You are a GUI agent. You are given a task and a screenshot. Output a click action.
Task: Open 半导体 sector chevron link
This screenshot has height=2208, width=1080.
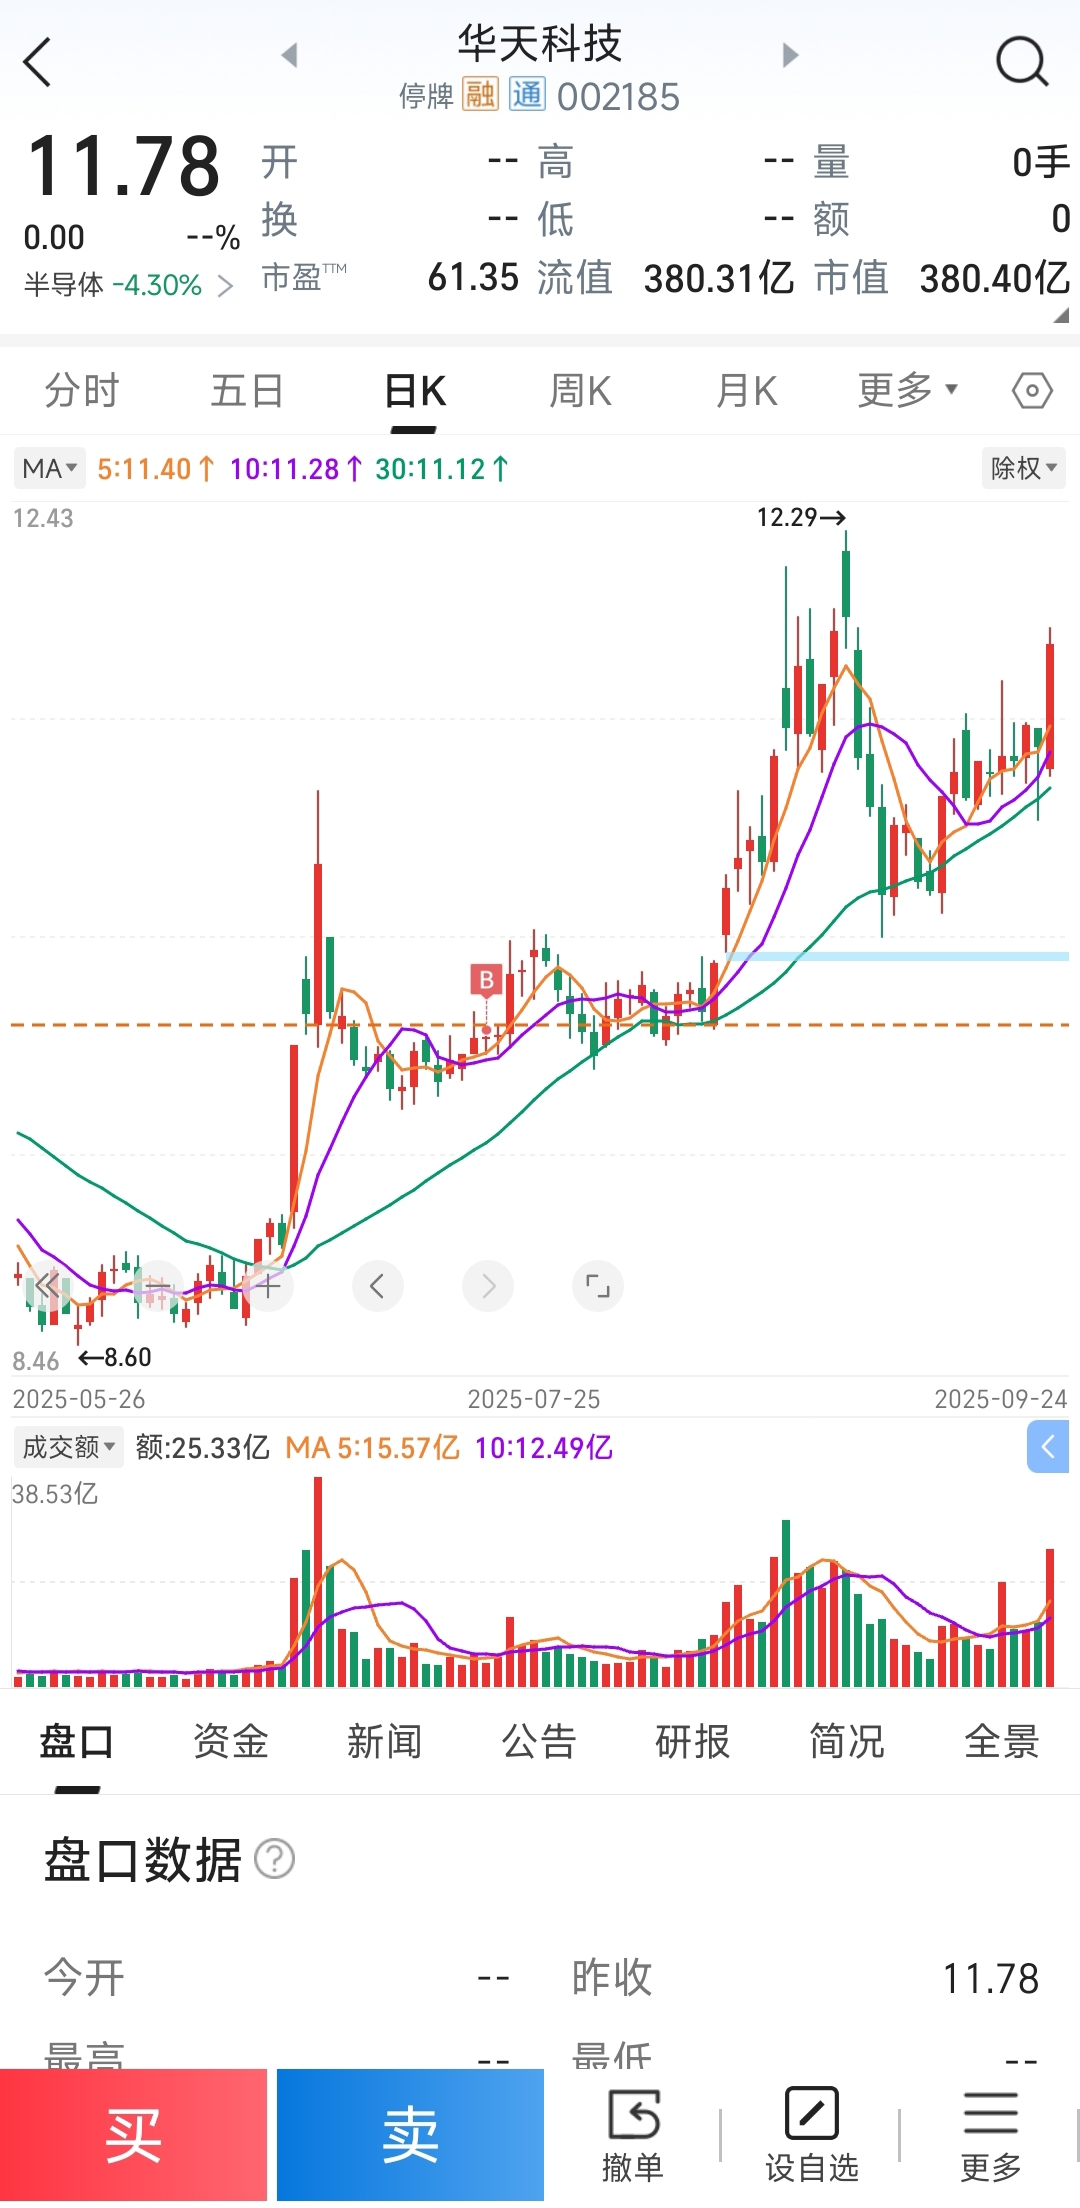(226, 287)
